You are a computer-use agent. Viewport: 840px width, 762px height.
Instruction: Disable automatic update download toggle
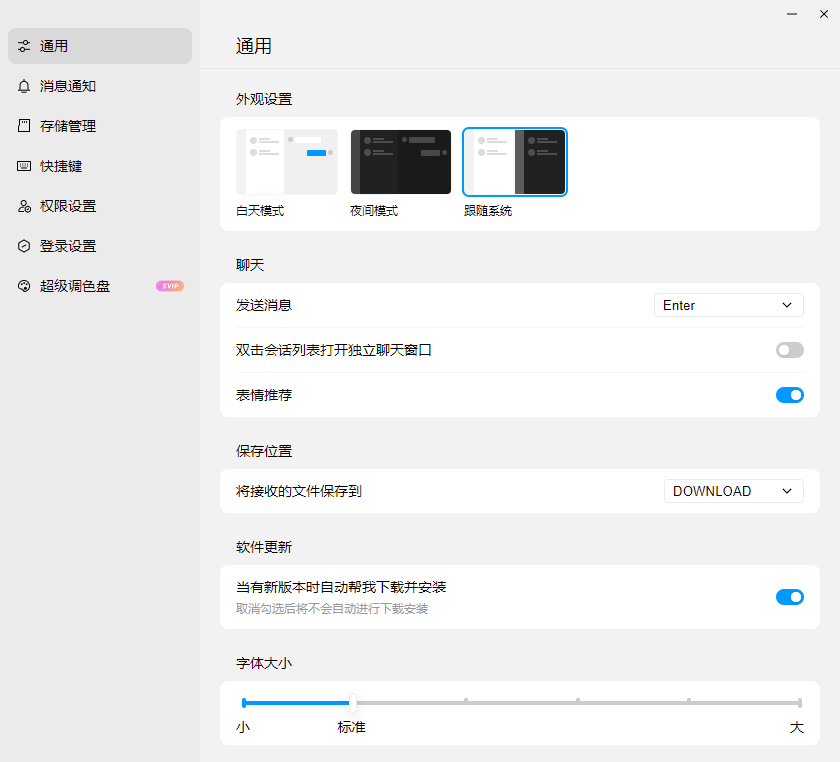click(789, 597)
